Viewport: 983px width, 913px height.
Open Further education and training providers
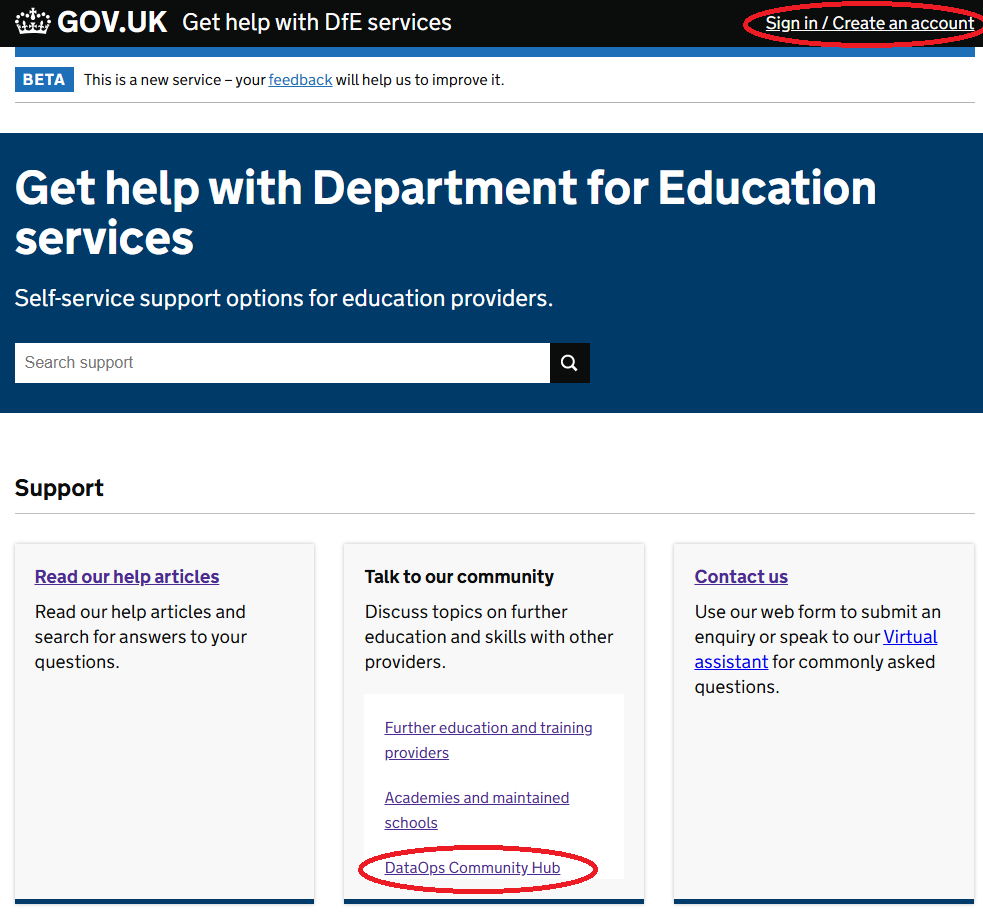(488, 741)
